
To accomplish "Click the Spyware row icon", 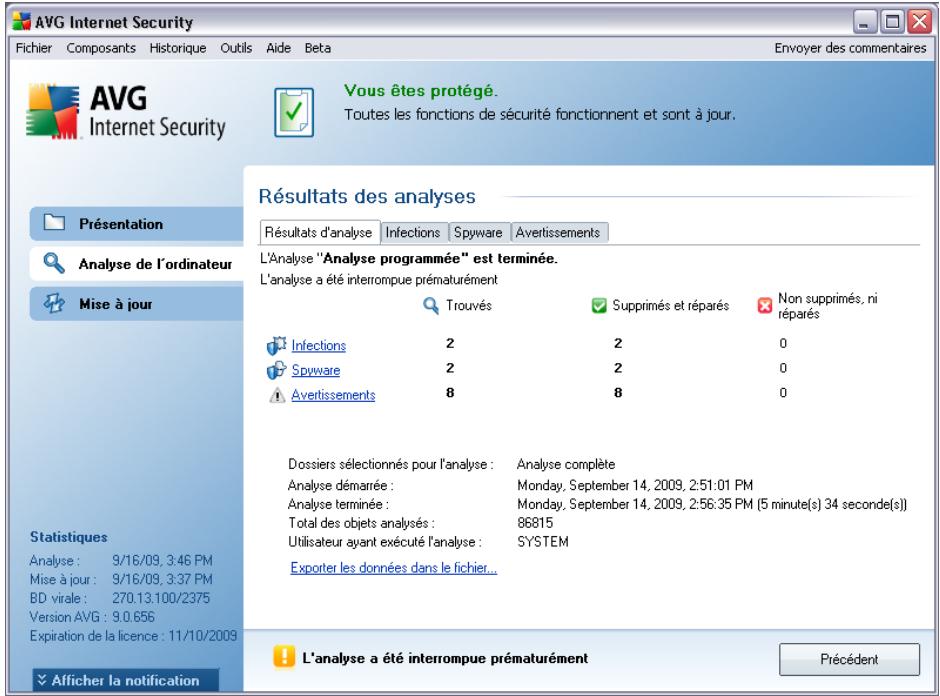I will point(276,370).
